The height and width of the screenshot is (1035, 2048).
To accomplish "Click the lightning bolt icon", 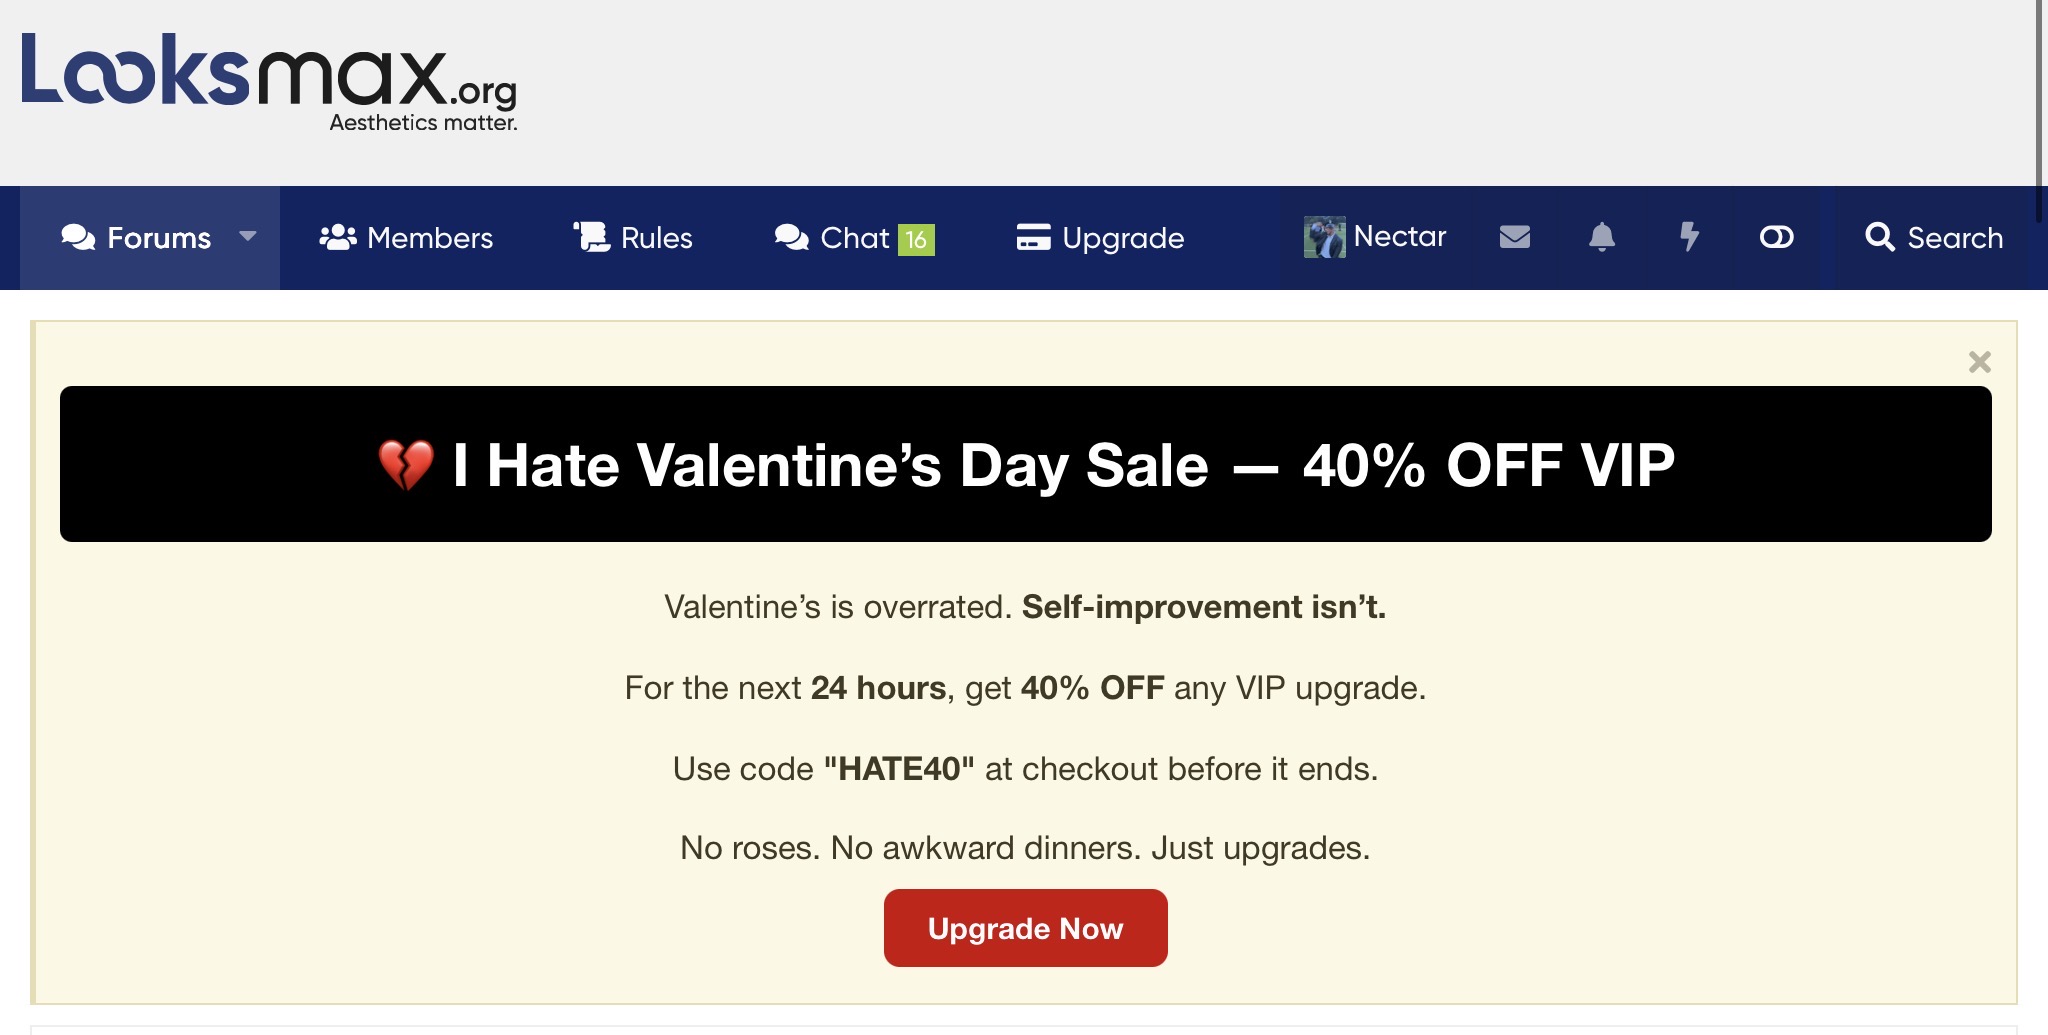I will pos(1689,237).
